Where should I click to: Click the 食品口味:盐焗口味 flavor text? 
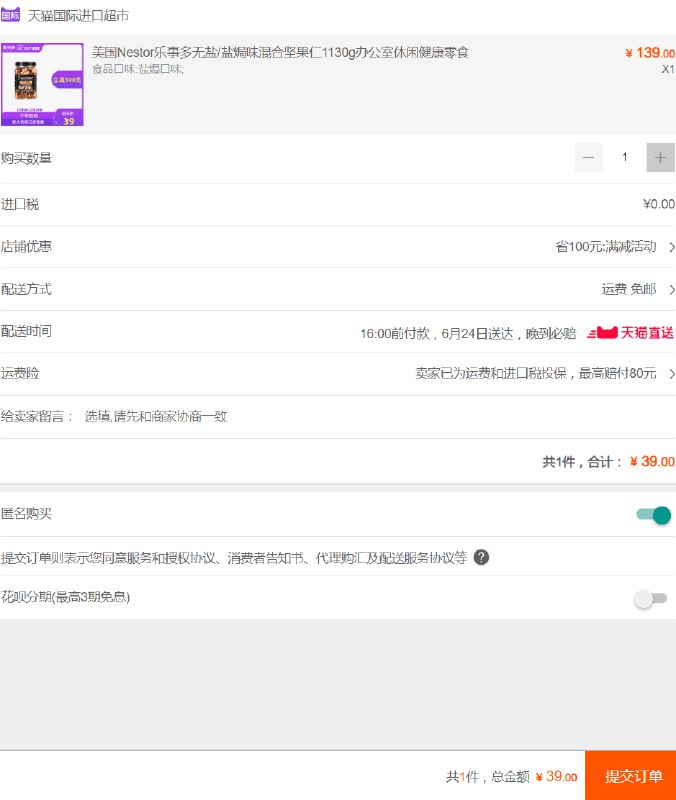[x=138, y=69]
